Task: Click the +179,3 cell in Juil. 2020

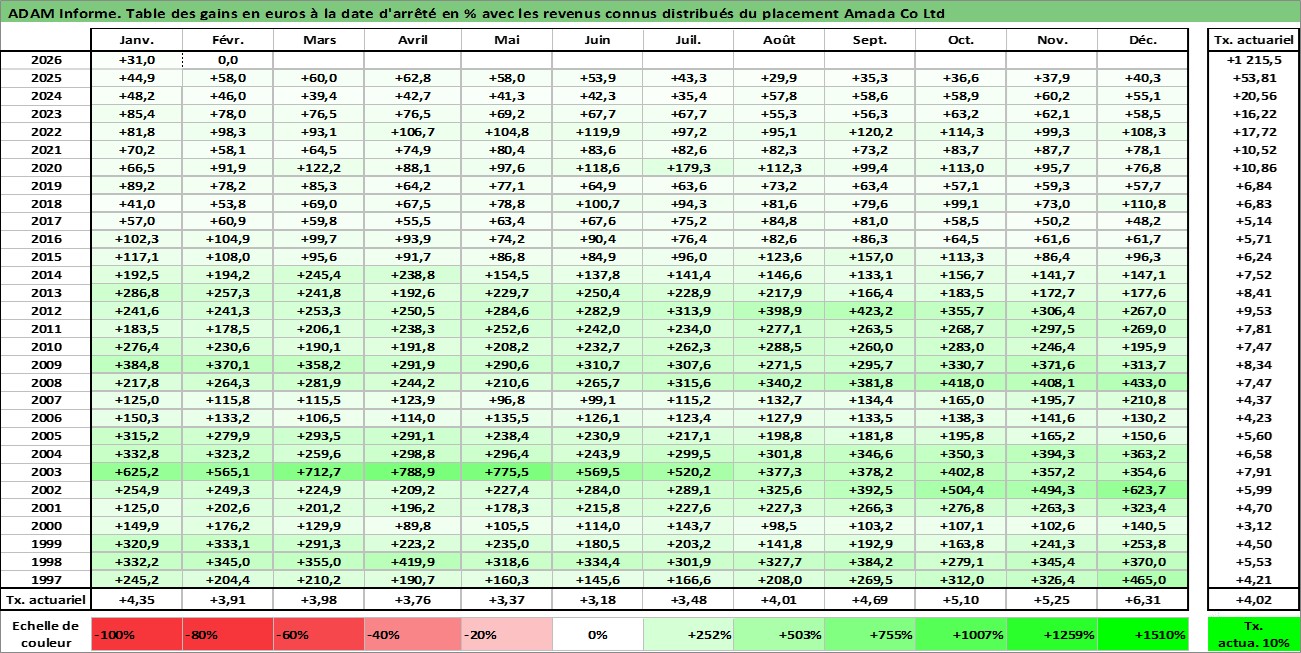Action: tap(687, 168)
